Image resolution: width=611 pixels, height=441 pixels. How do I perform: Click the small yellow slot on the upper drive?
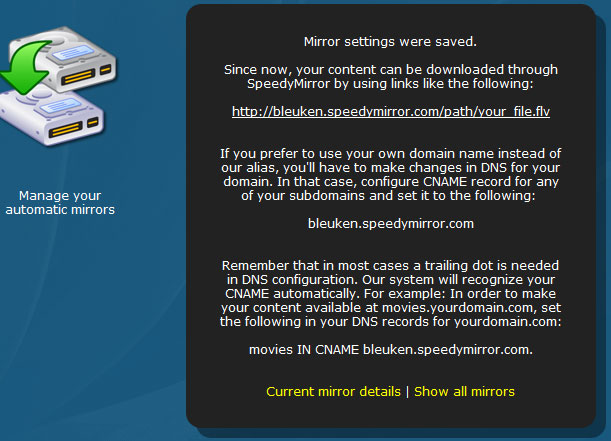point(105,70)
